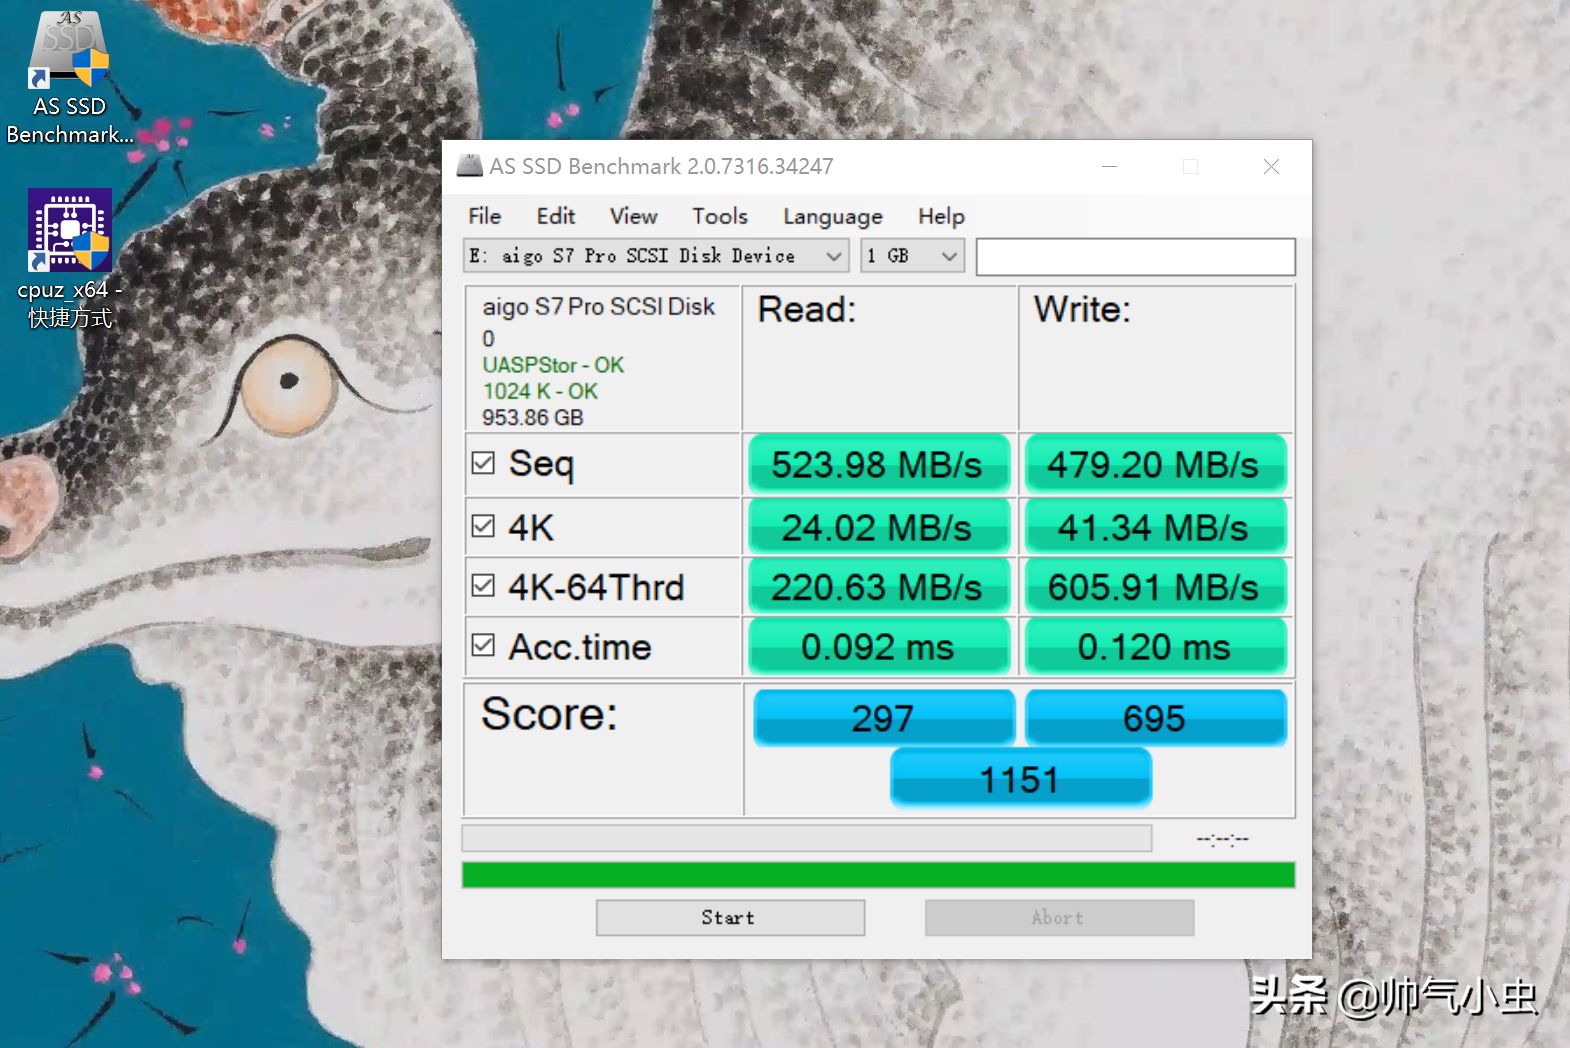Open the 1 GB test size dropdown
Screen dimensions: 1570x1048
coord(913,256)
